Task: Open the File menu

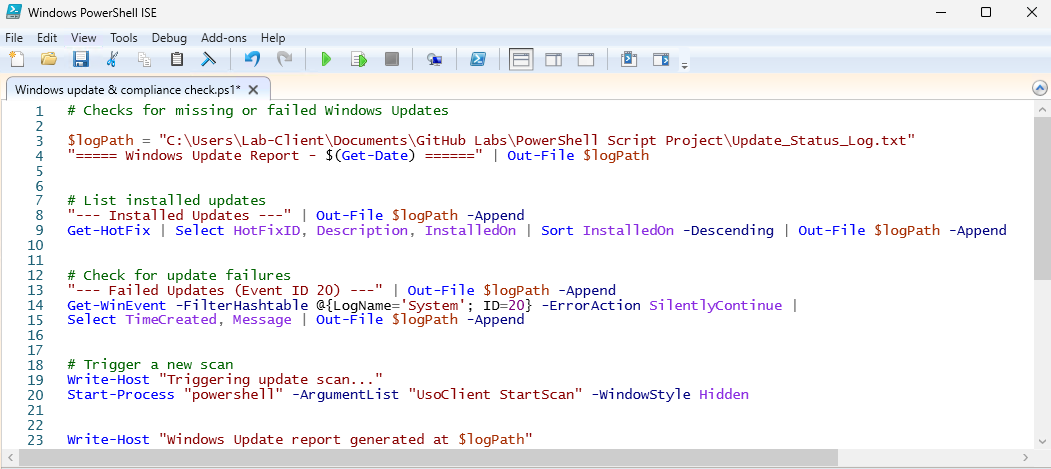Action: (x=13, y=38)
